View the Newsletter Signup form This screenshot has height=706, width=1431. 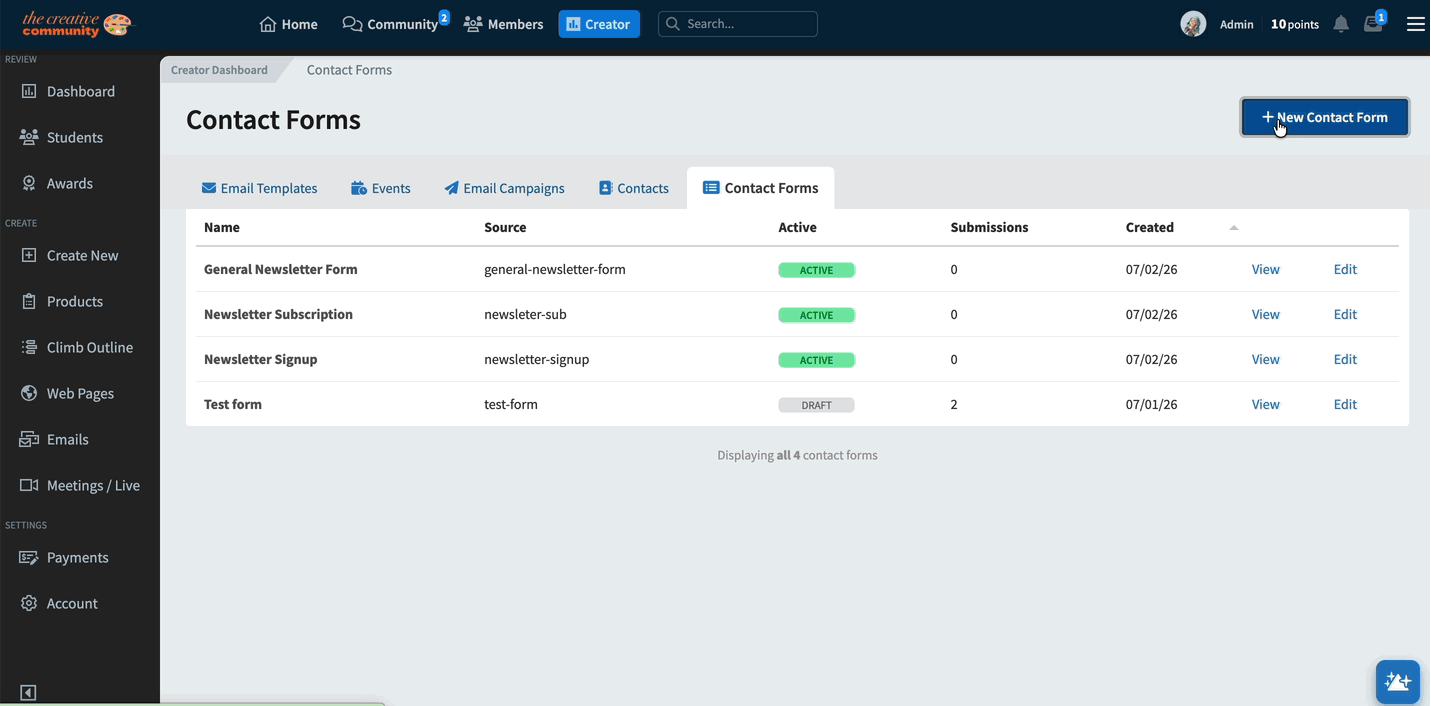click(x=1266, y=359)
